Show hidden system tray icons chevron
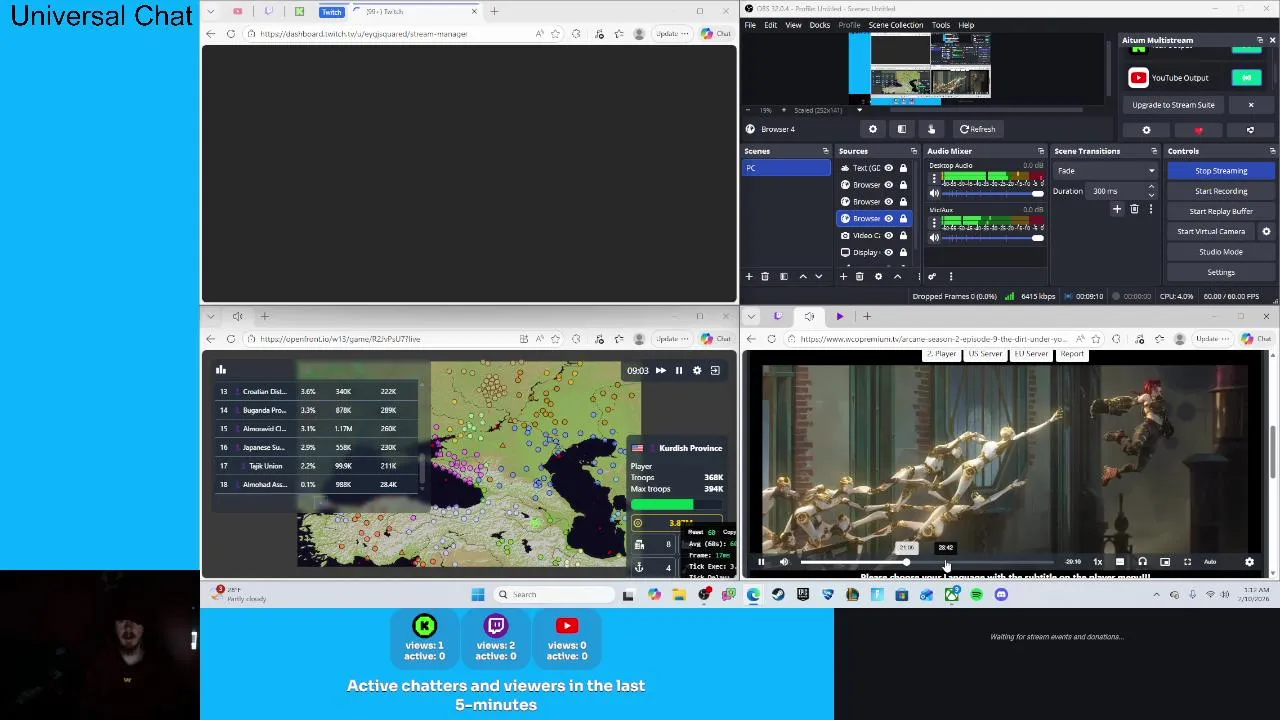 coord(1157,595)
